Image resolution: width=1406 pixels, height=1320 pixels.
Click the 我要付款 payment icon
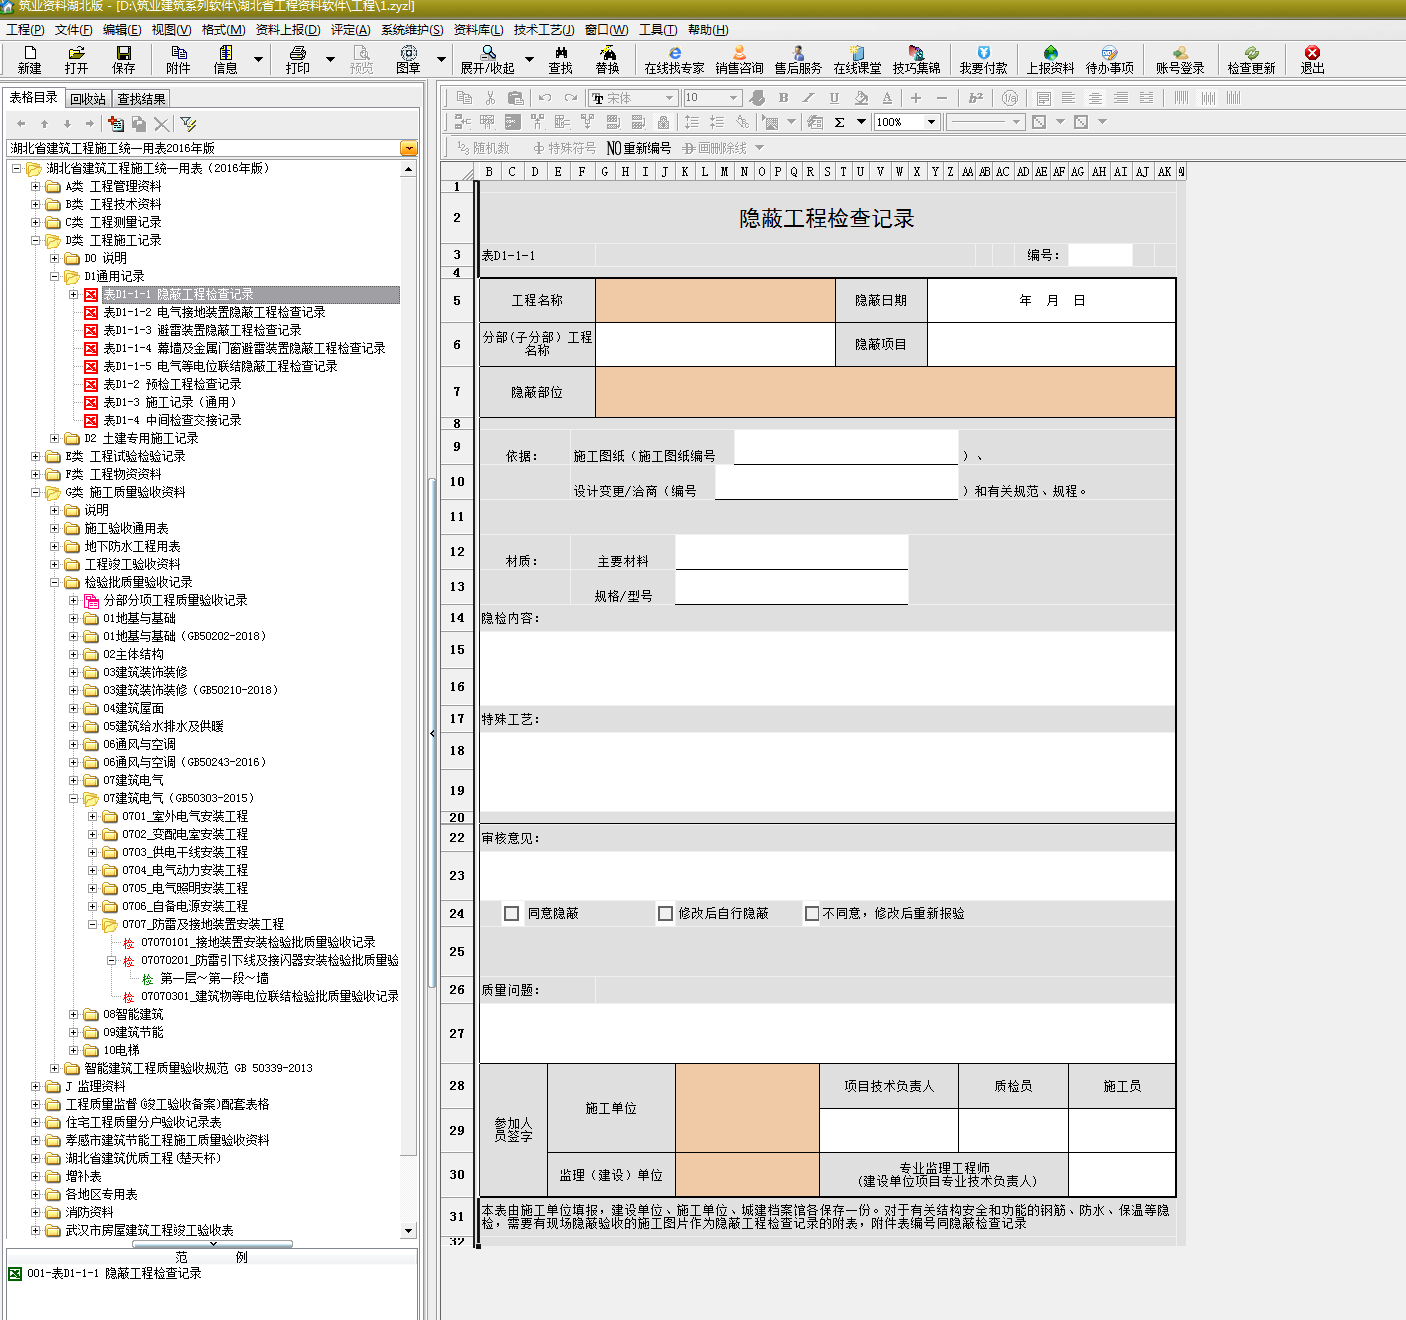[983, 60]
